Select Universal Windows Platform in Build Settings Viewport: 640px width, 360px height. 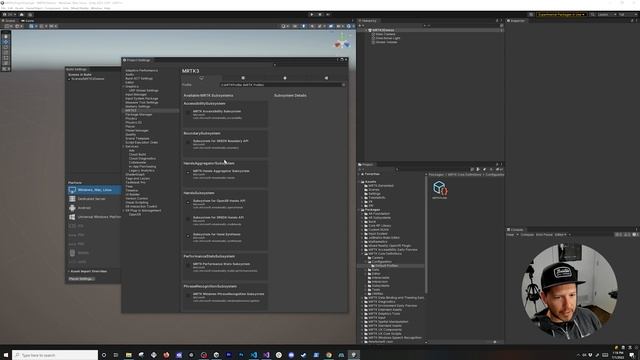coord(94,217)
